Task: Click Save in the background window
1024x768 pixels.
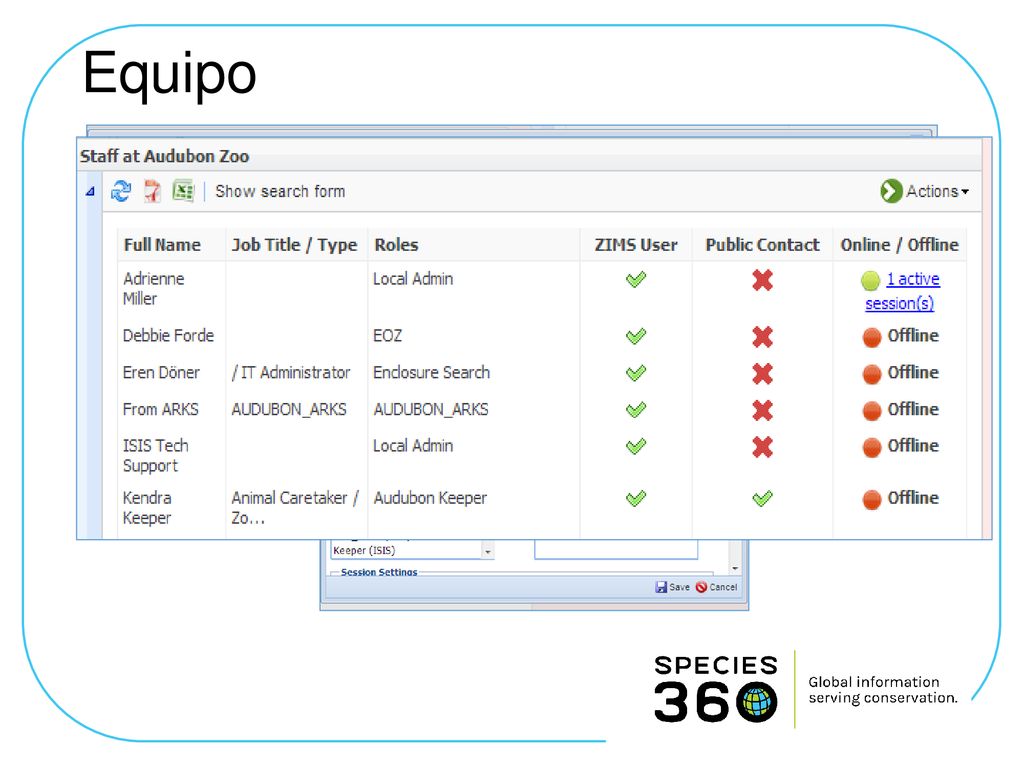Action: pos(673,587)
